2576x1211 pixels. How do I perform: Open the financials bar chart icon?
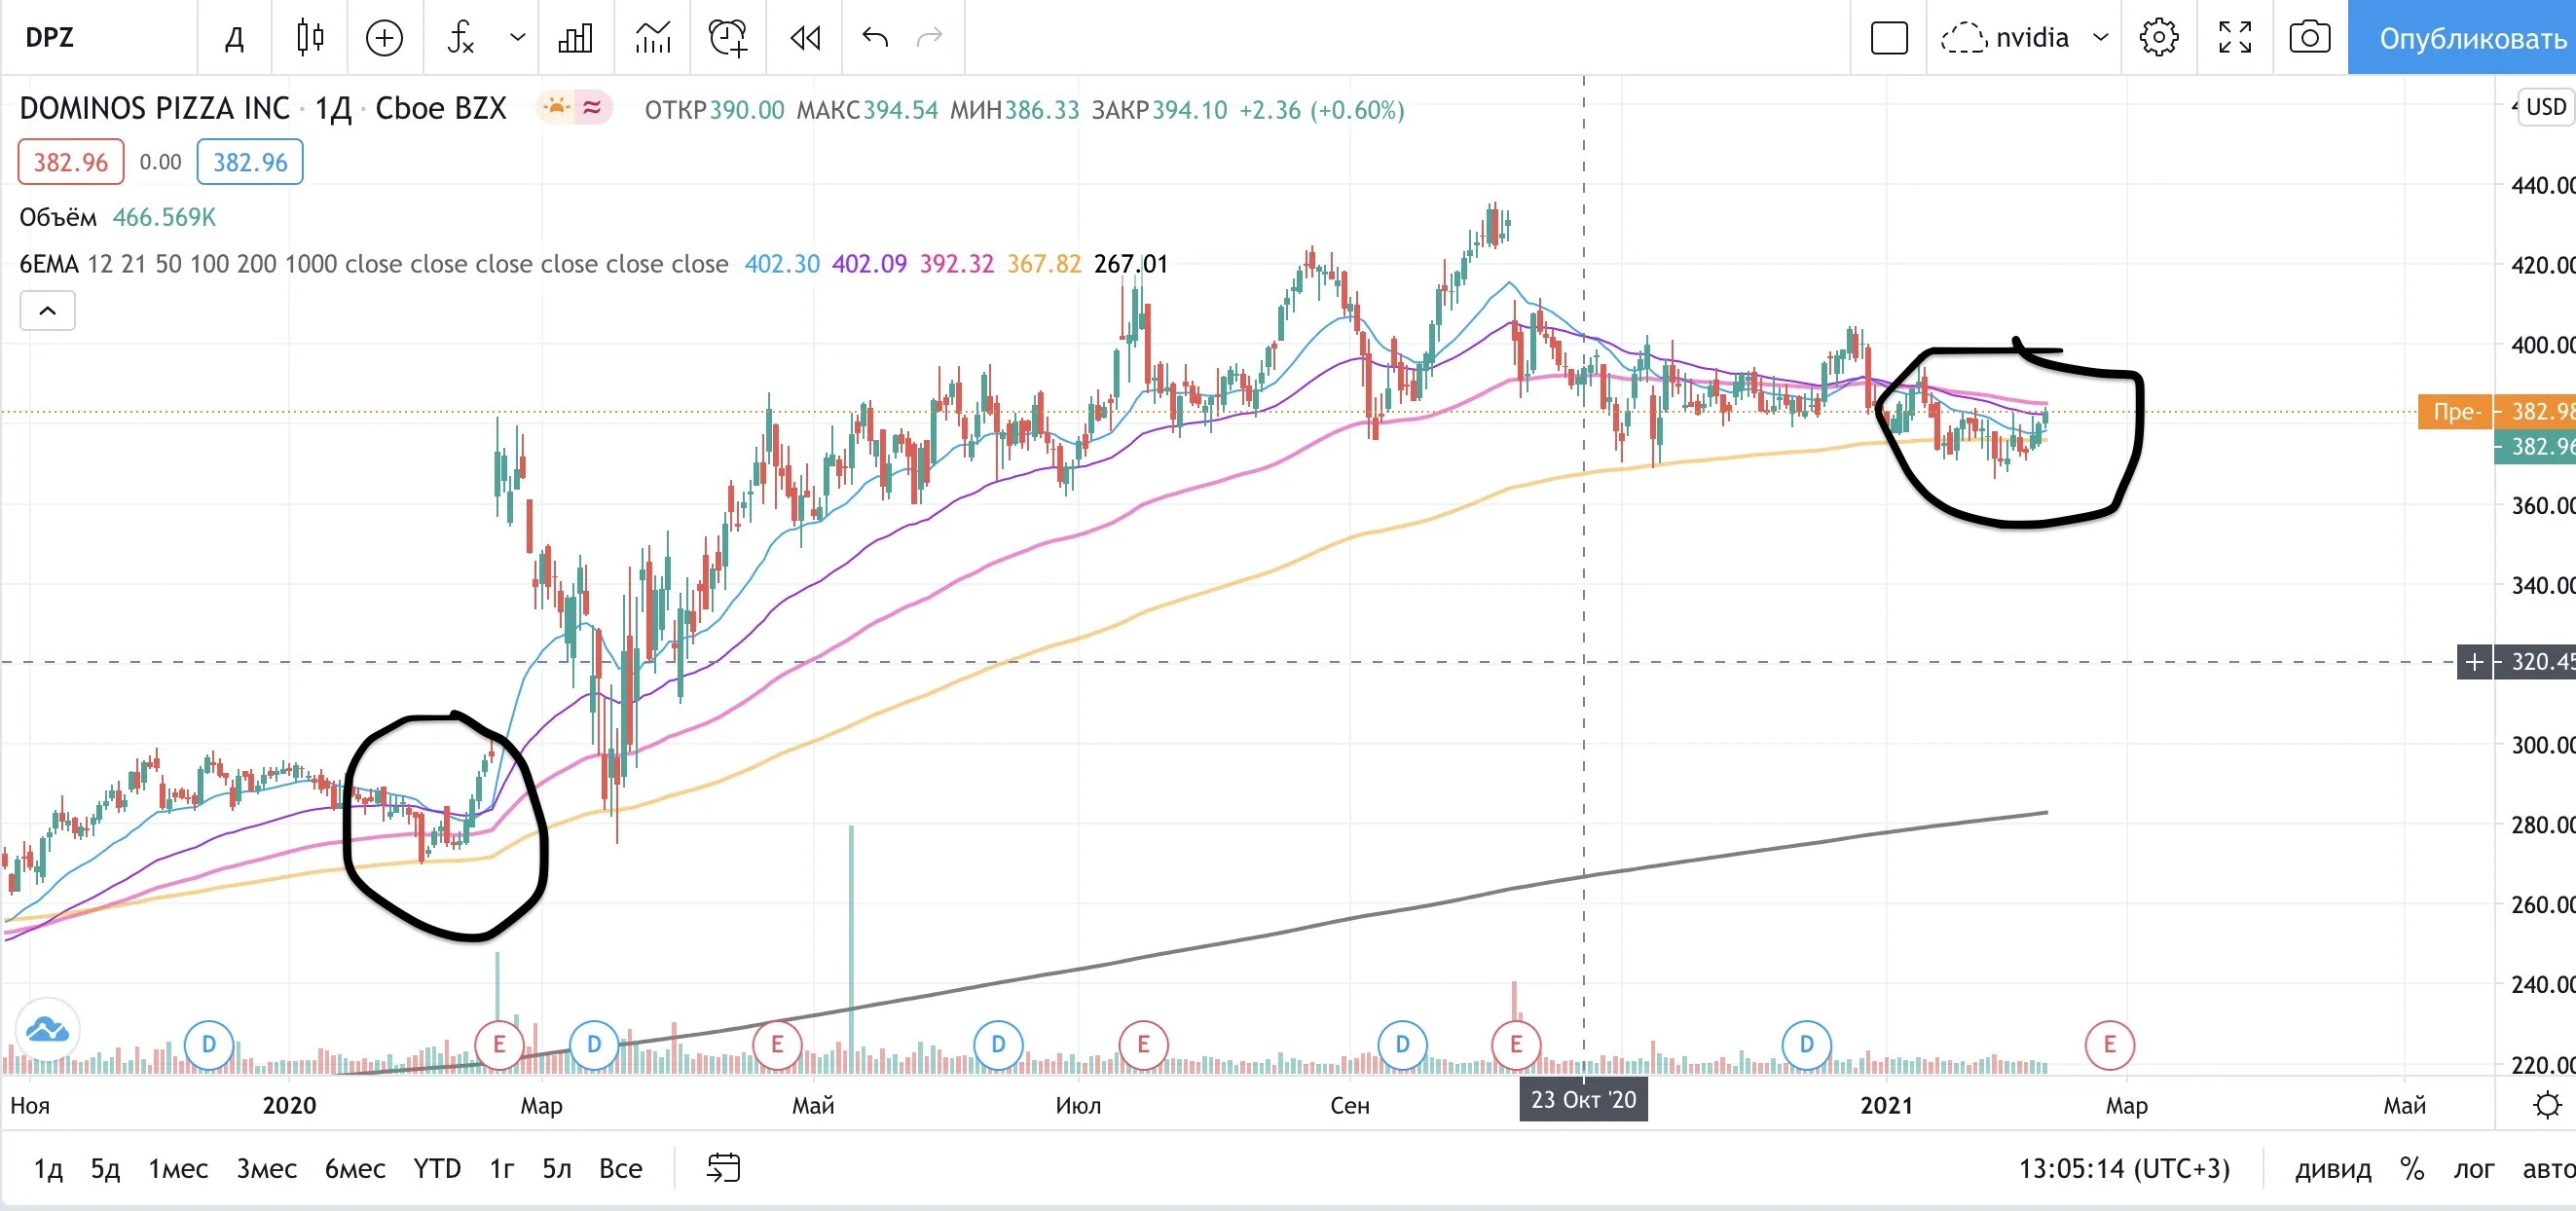575,38
